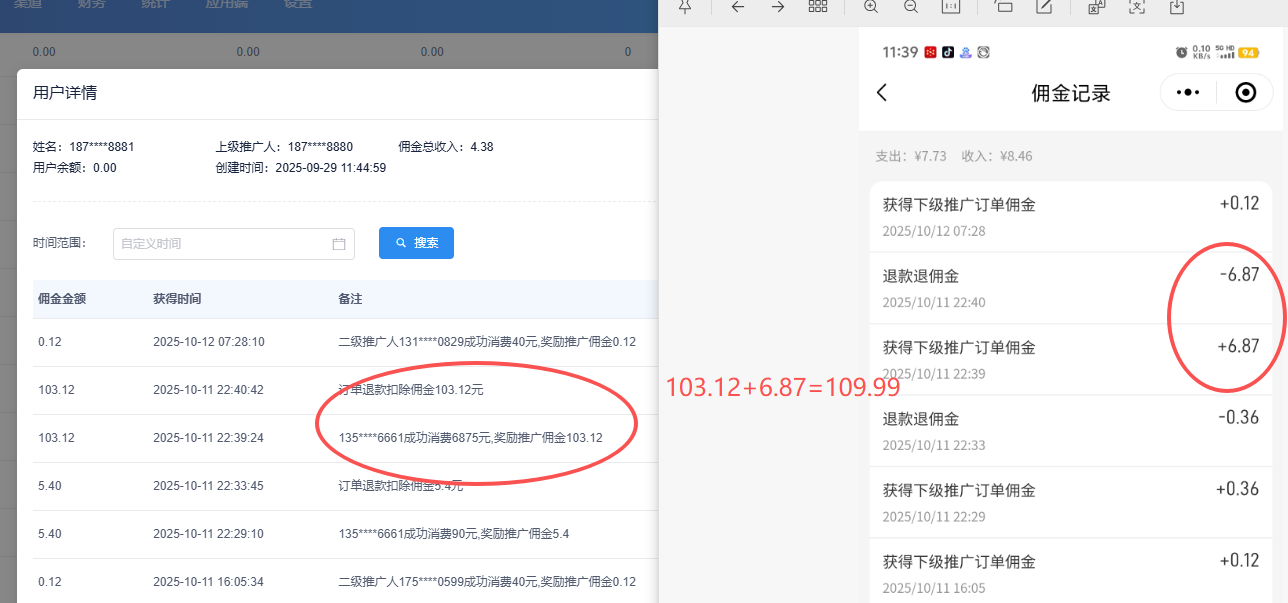Click the 佣金总收入：4.38 value
This screenshot has width=1288, height=603.
point(446,147)
